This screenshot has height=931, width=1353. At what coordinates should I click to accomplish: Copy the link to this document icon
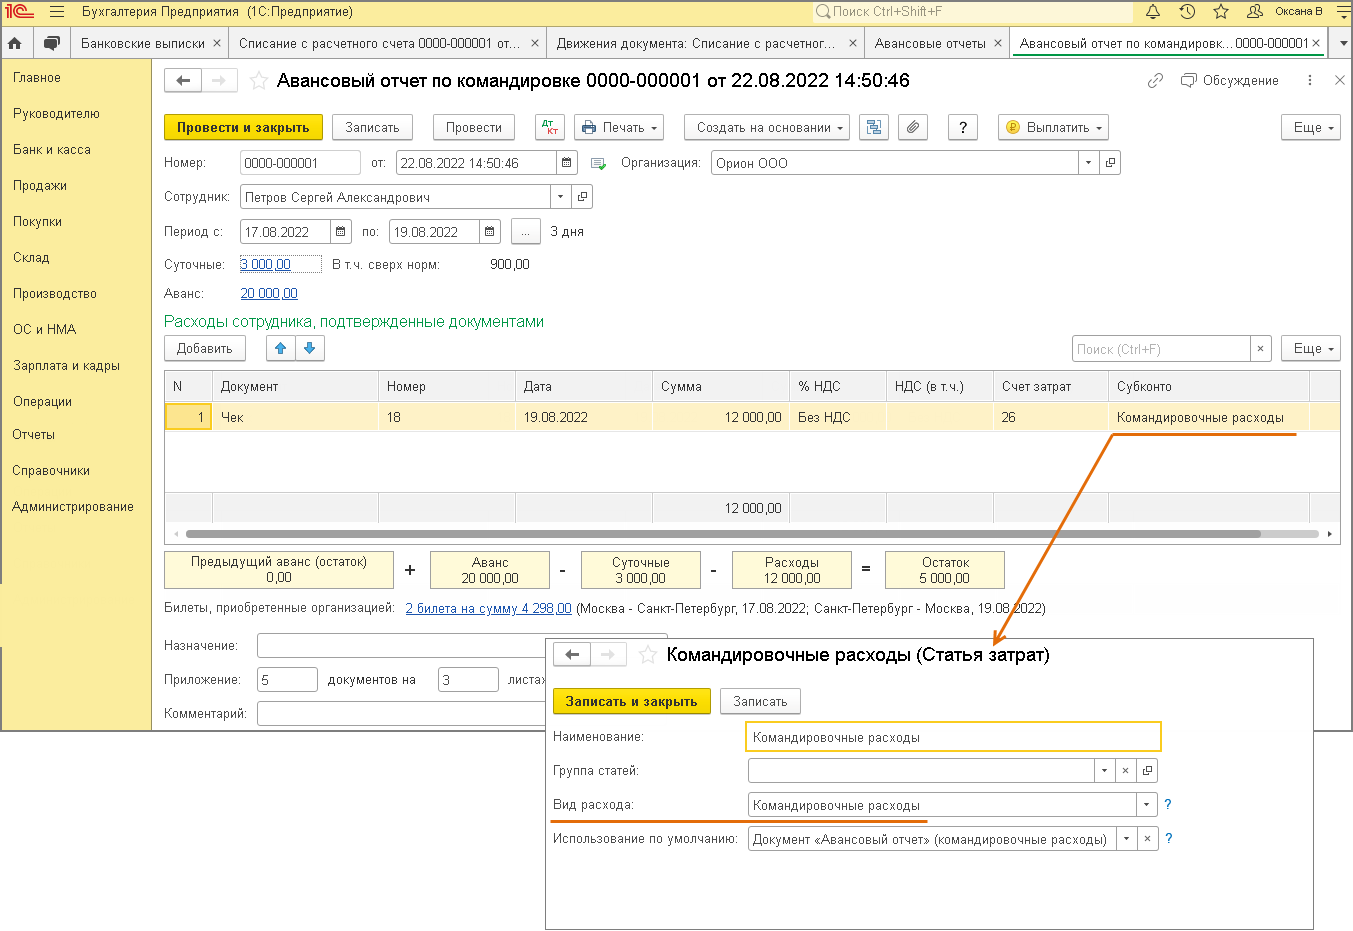point(1155,81)
